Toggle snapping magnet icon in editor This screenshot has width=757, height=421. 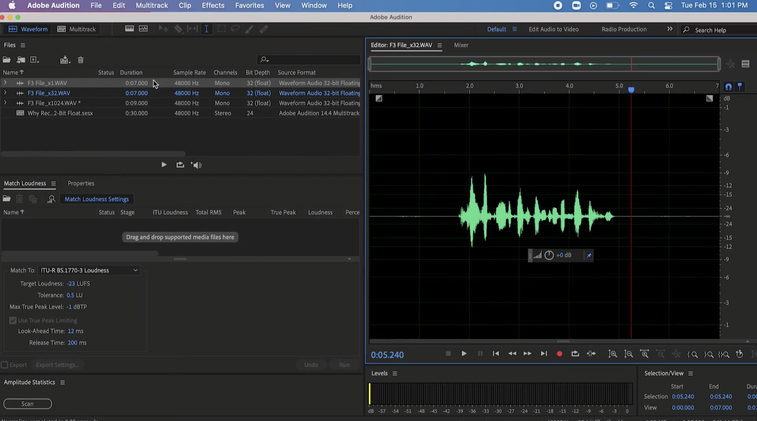pos(729,87)
